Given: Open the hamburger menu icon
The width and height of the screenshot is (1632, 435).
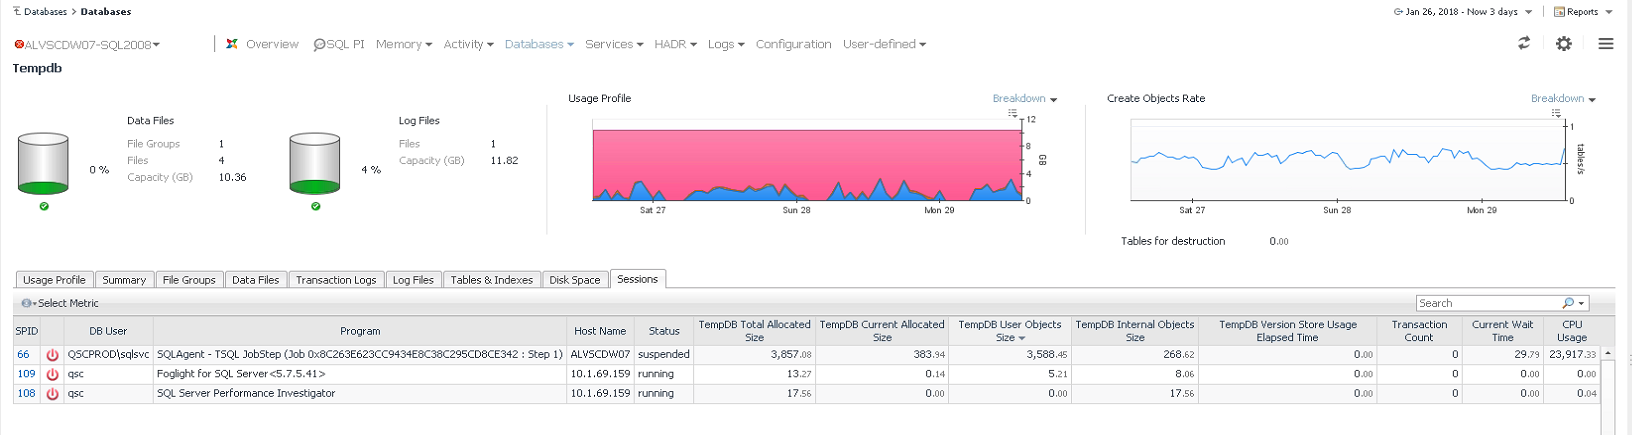Looking at the screenshot, I should pos(1605,43).
